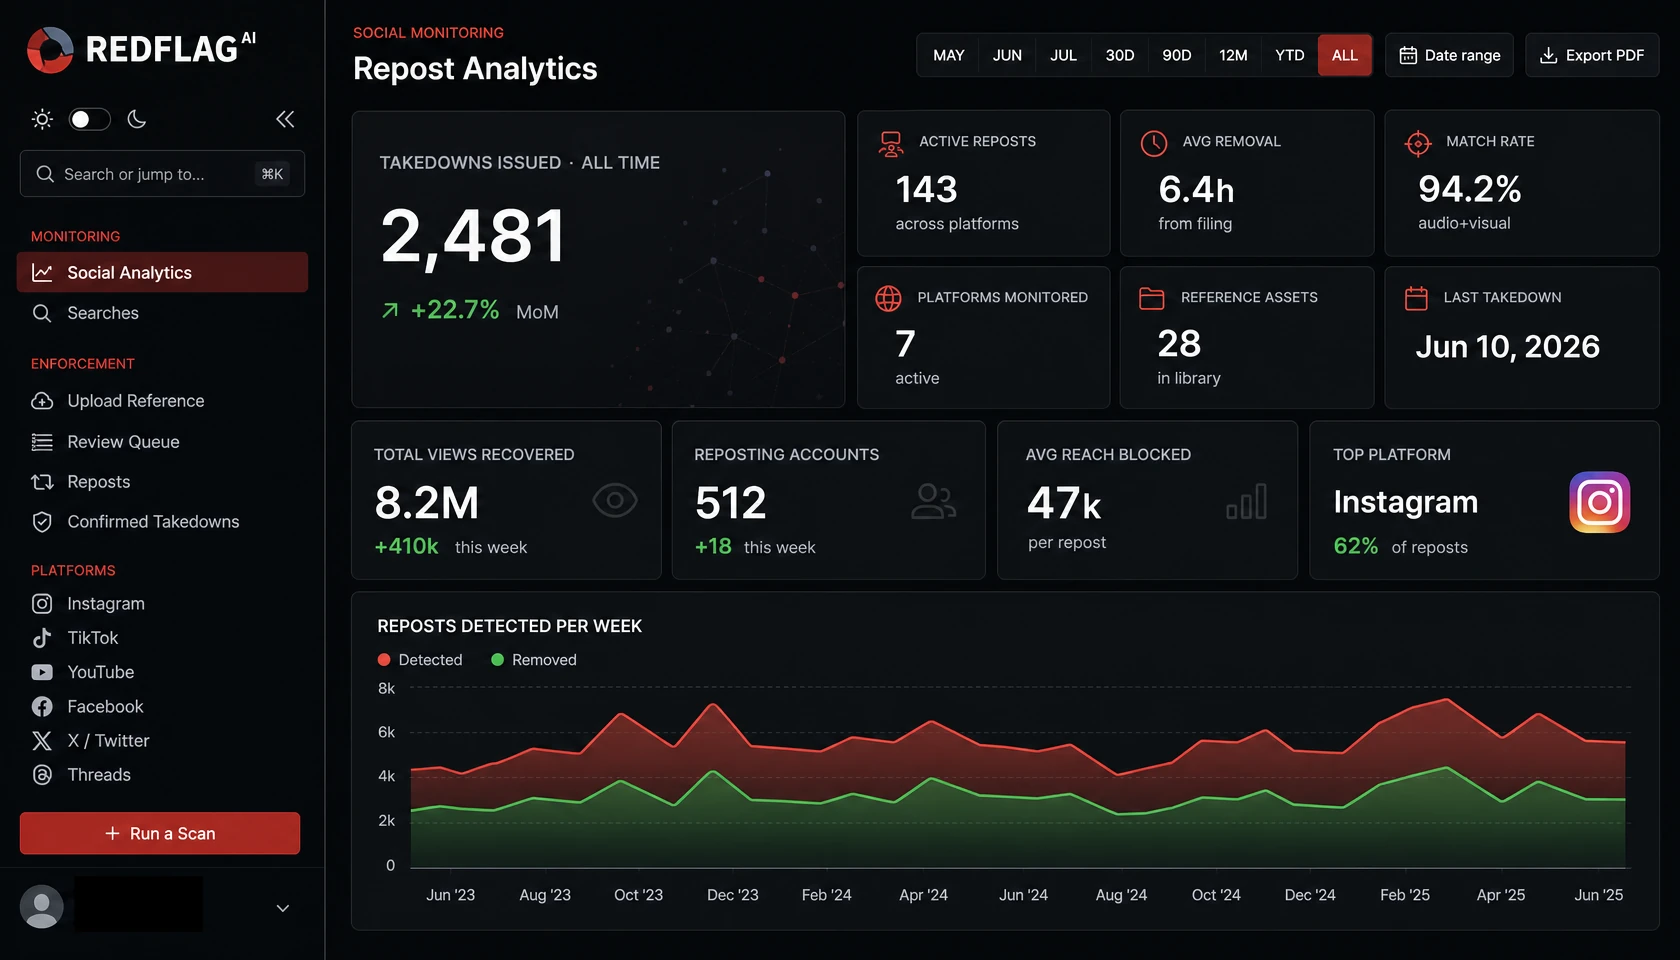Click the Instagram logo in Top Platform card

[x=1599, y=502]
